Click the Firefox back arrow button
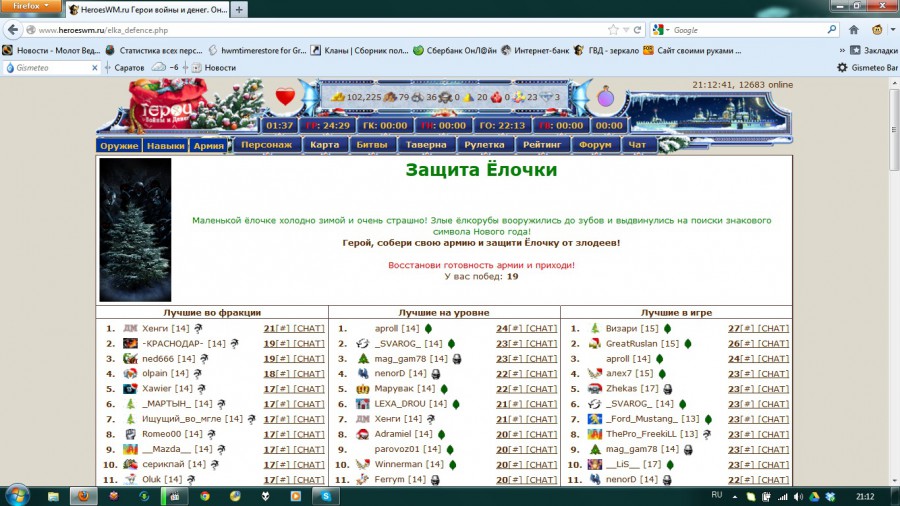Screen dimensions: 900x506 point(13,30)
